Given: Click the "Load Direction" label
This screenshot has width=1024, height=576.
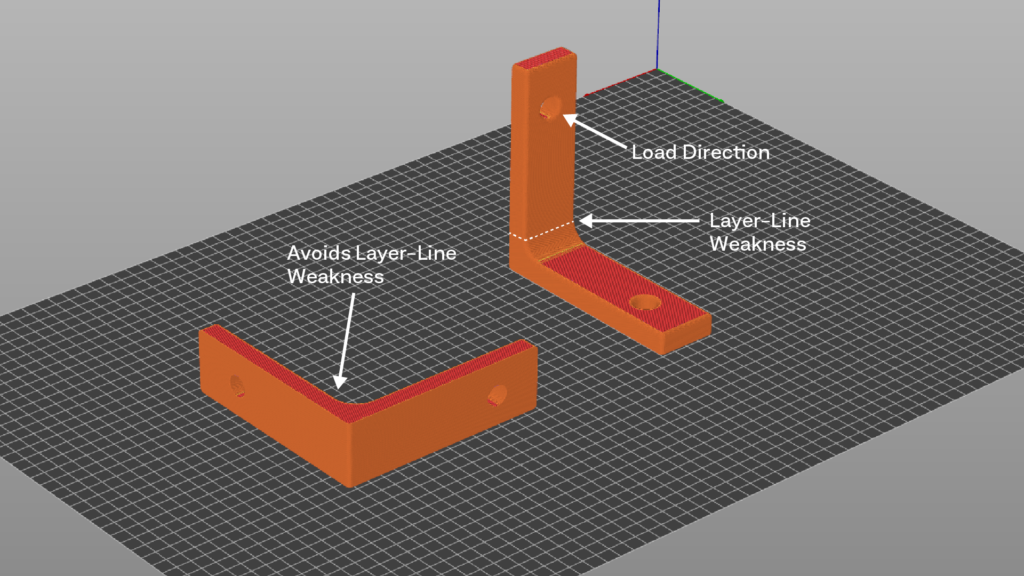Looking at the screenshot, I should pos(700,153).
